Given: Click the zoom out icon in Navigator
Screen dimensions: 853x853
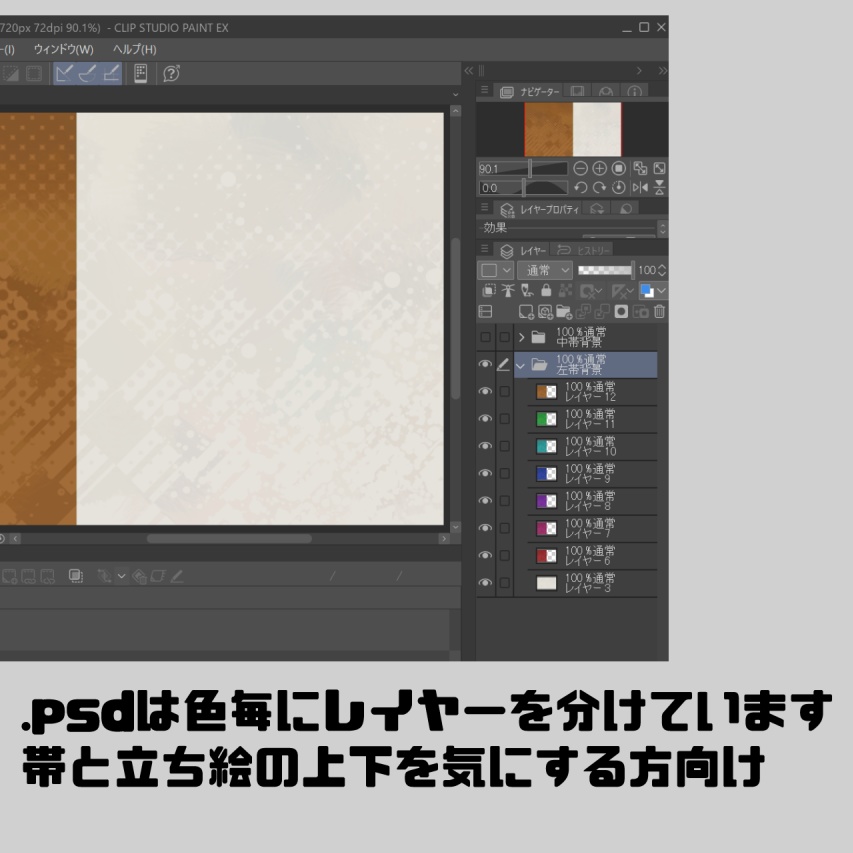Looking at the screenshot, I should [580, 169].
